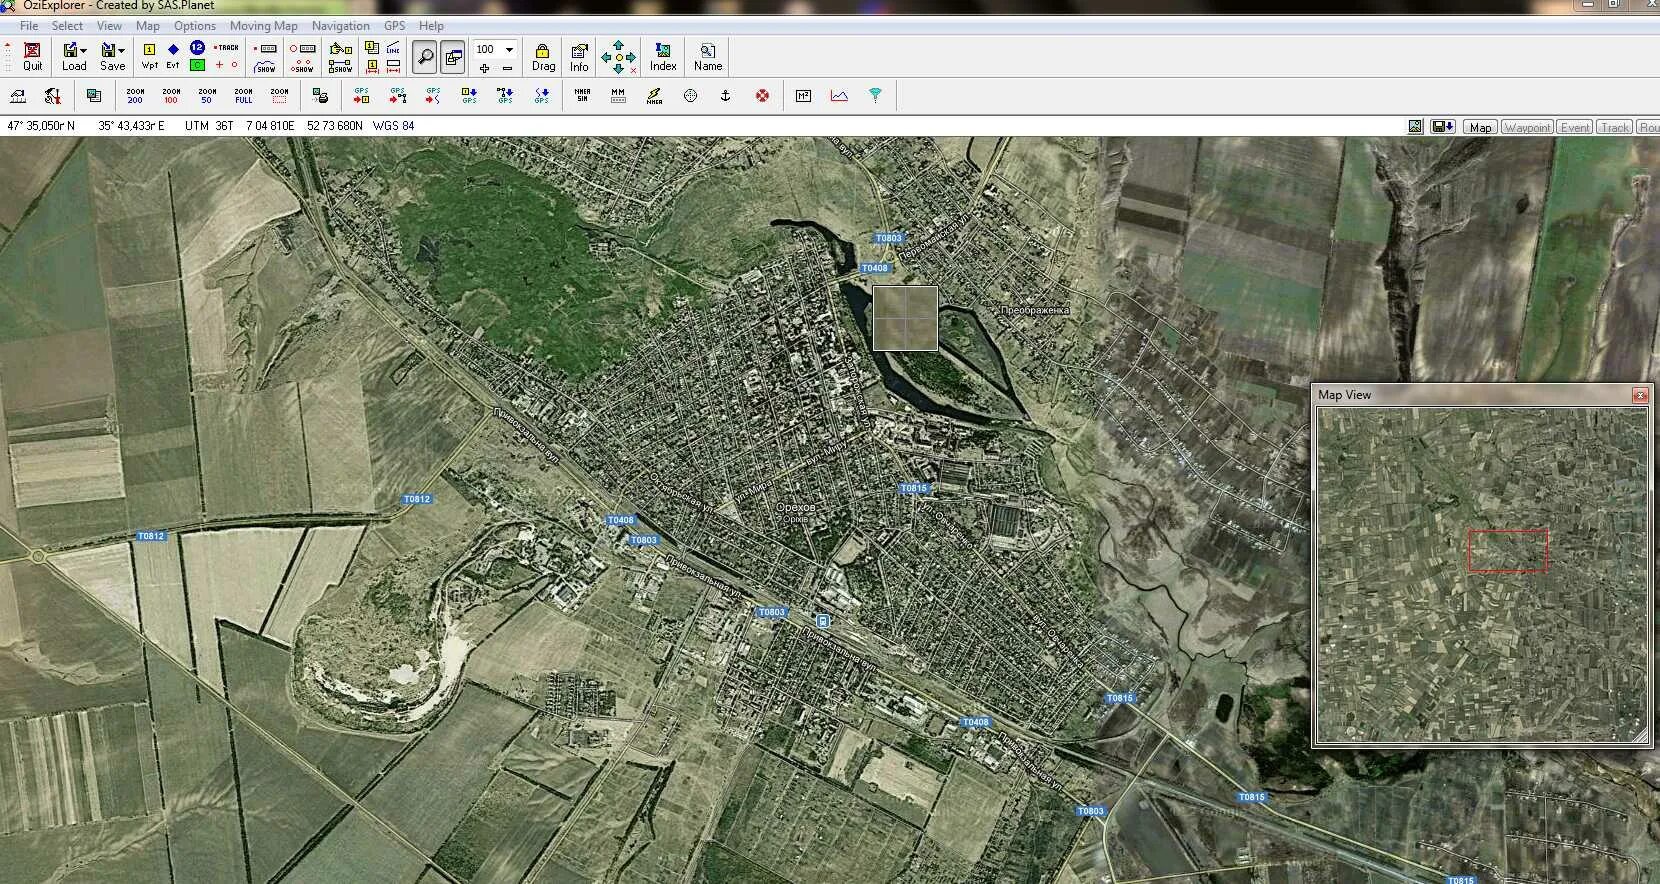Set zoom to 50 percent
The width and height of the screenshot is (1660, 884).
click(x=207, y=95)
